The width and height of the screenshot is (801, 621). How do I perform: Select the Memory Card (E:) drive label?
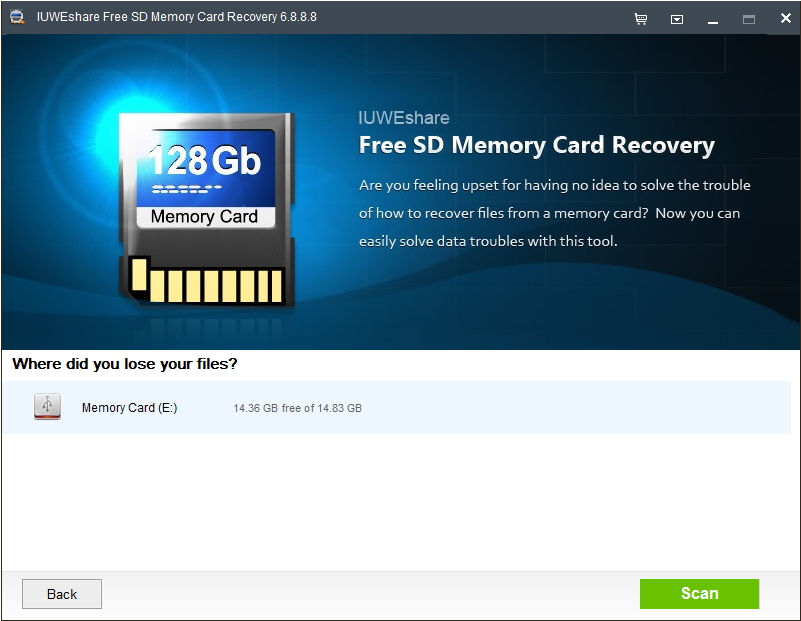tap(129, 408)
